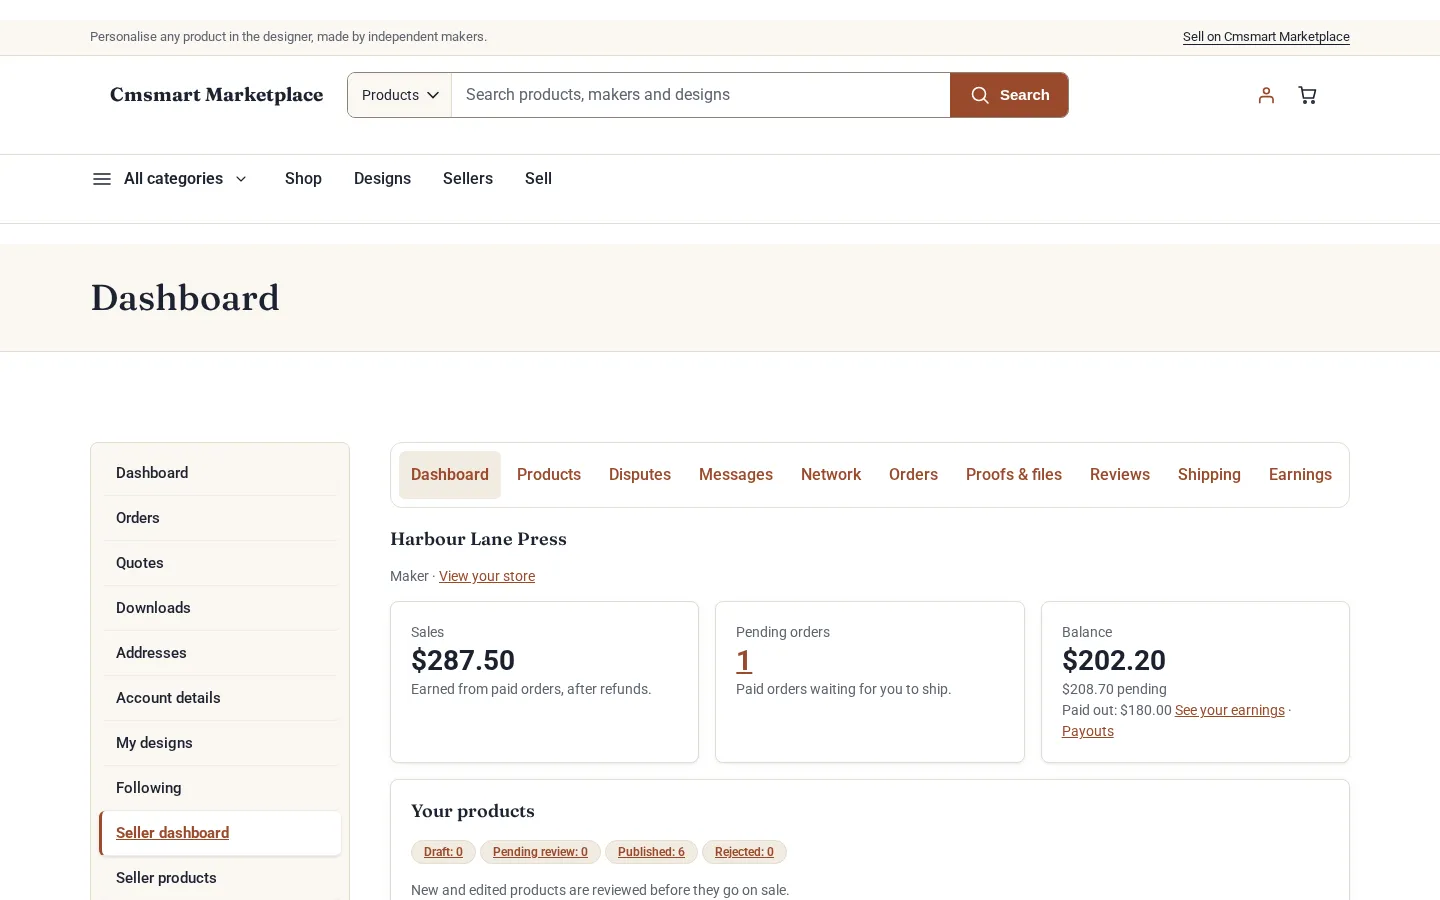This screenshot has height=900, width=1440.
Task: Focus the search products input field
Action: pos(700,95)
